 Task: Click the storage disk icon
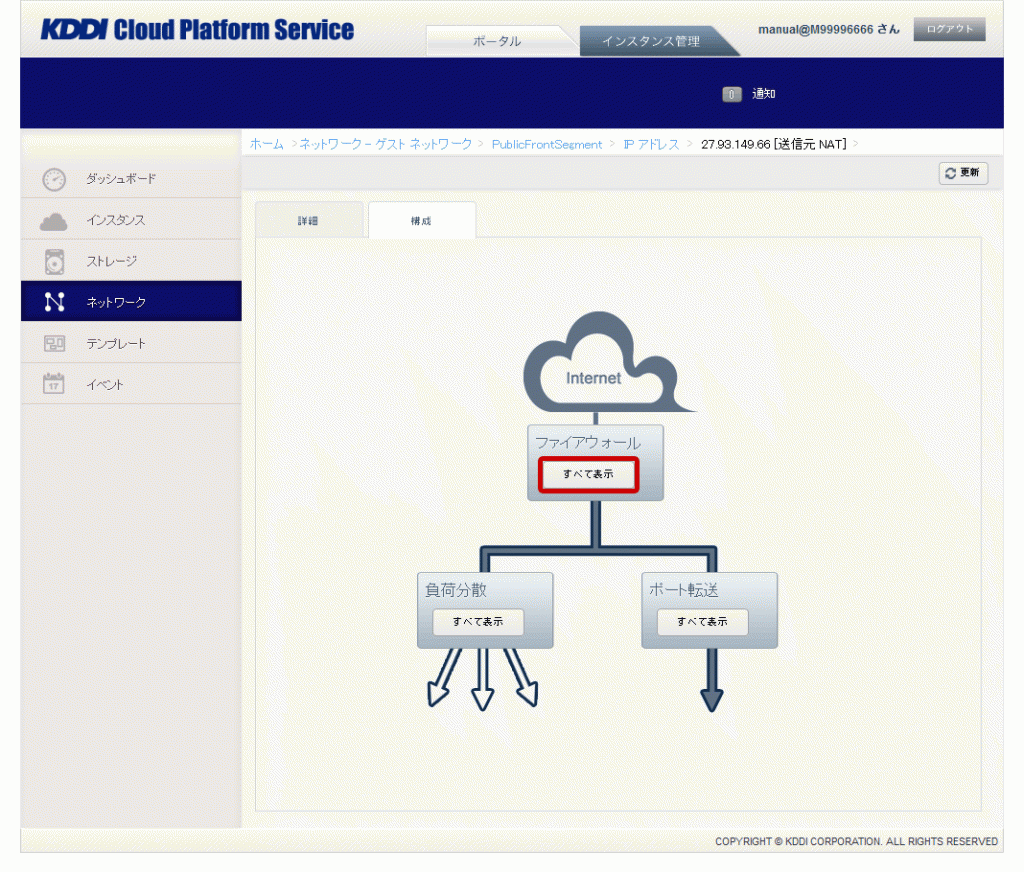[x=54, y=261]
